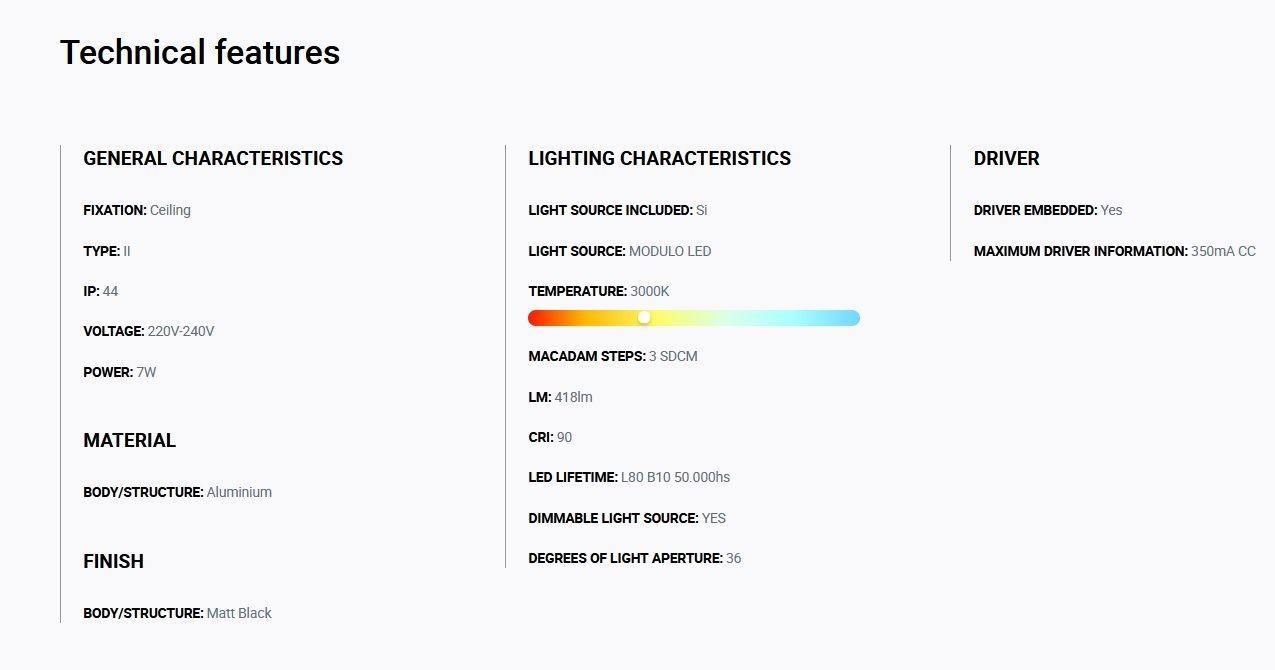Click the white temperature slider handle

click(x=644, y=317)
